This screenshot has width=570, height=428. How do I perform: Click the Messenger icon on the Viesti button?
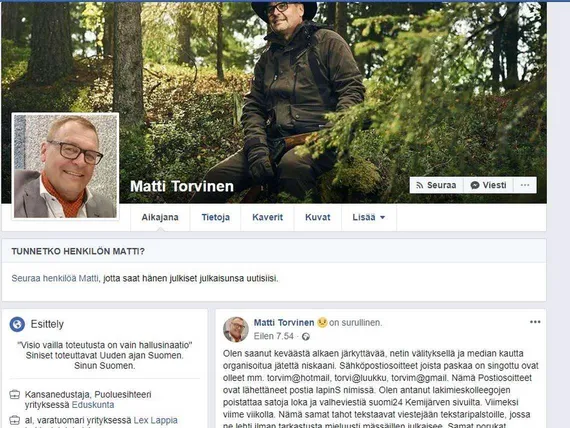[475, 185]
